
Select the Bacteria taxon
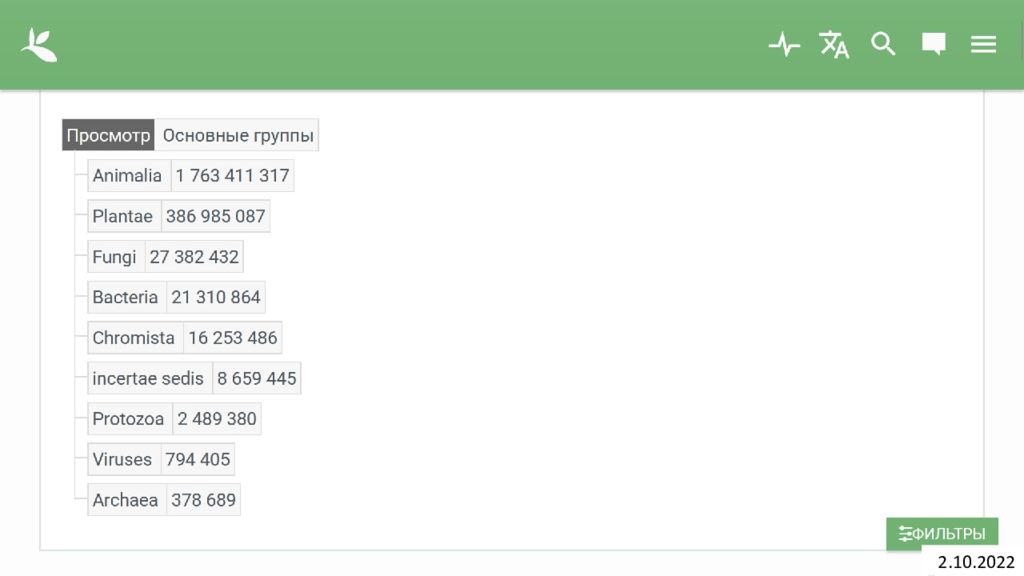pyautogui.click(x=127, y=297)
